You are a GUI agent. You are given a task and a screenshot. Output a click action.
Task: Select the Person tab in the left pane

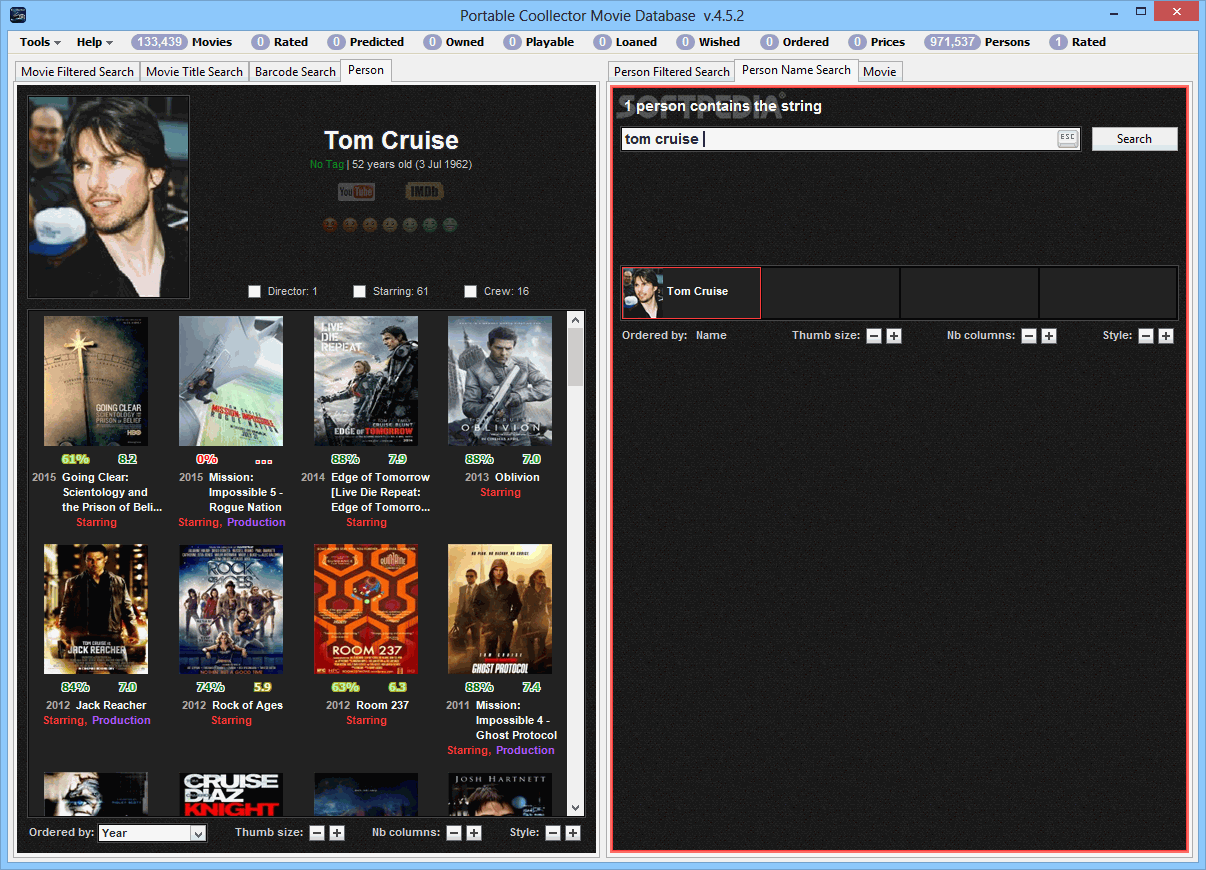pyautogui.click(x=366, y=70)
